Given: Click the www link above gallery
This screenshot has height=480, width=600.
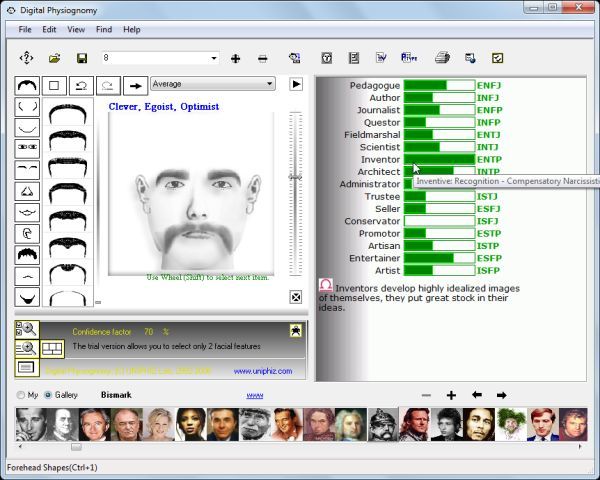Looking at the screenshot, I should [254, 395].
